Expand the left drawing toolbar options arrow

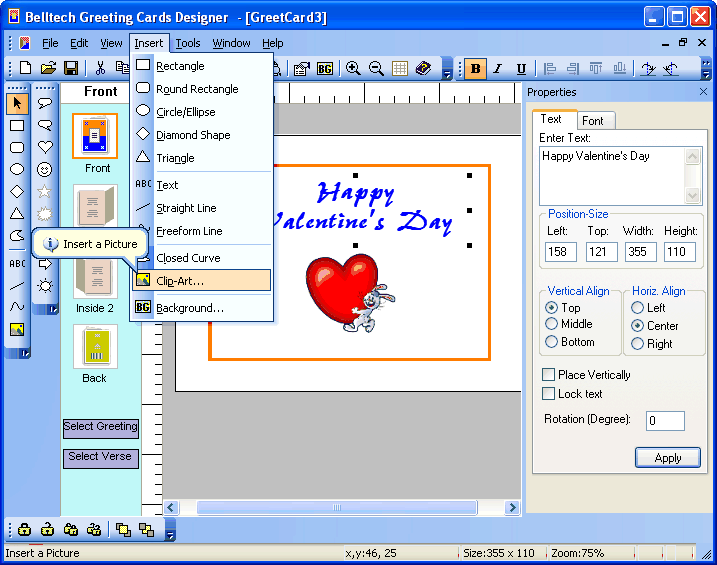pos(24,353)
